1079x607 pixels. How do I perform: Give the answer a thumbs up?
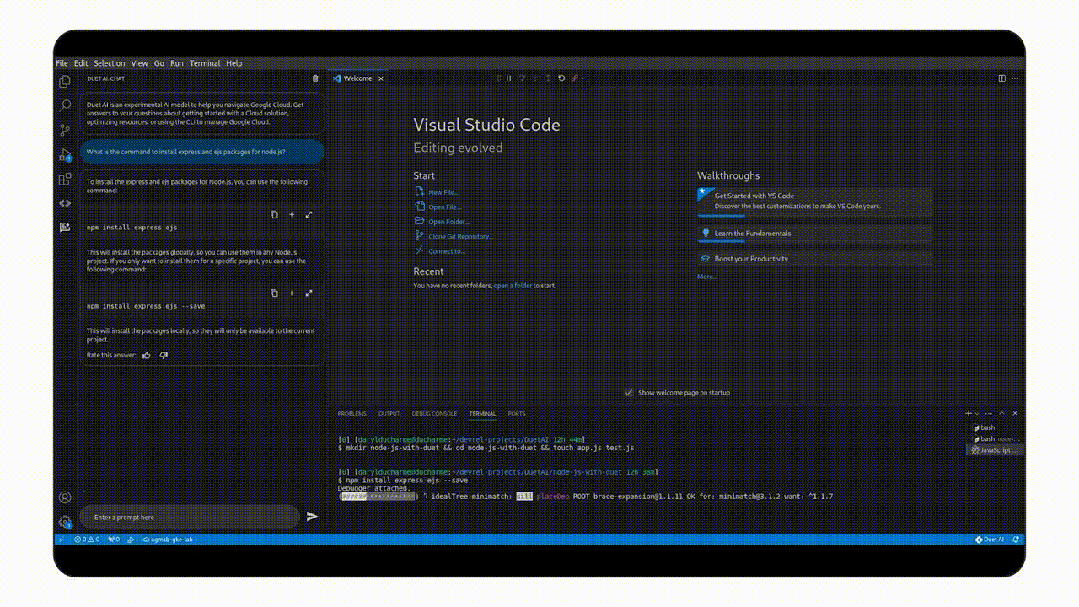pyautogui.click(x=146, y=355)
